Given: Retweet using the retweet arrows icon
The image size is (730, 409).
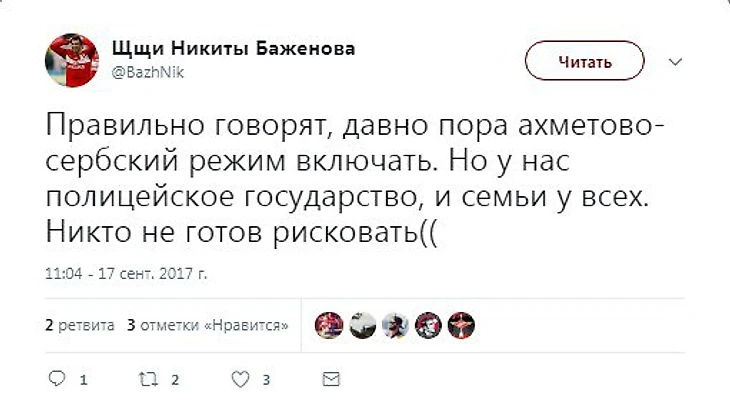Looking at the screenshot, I should pos(149,380).
